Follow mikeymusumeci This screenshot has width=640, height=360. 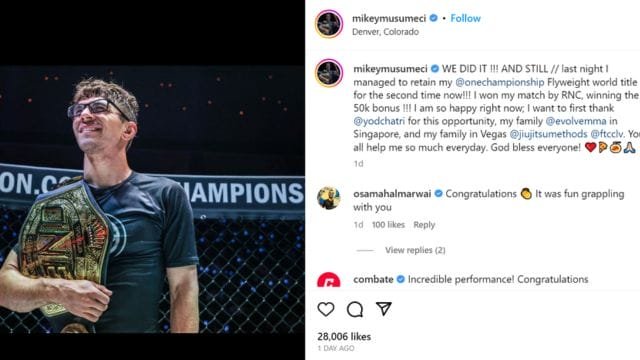(x=465, y=18)
